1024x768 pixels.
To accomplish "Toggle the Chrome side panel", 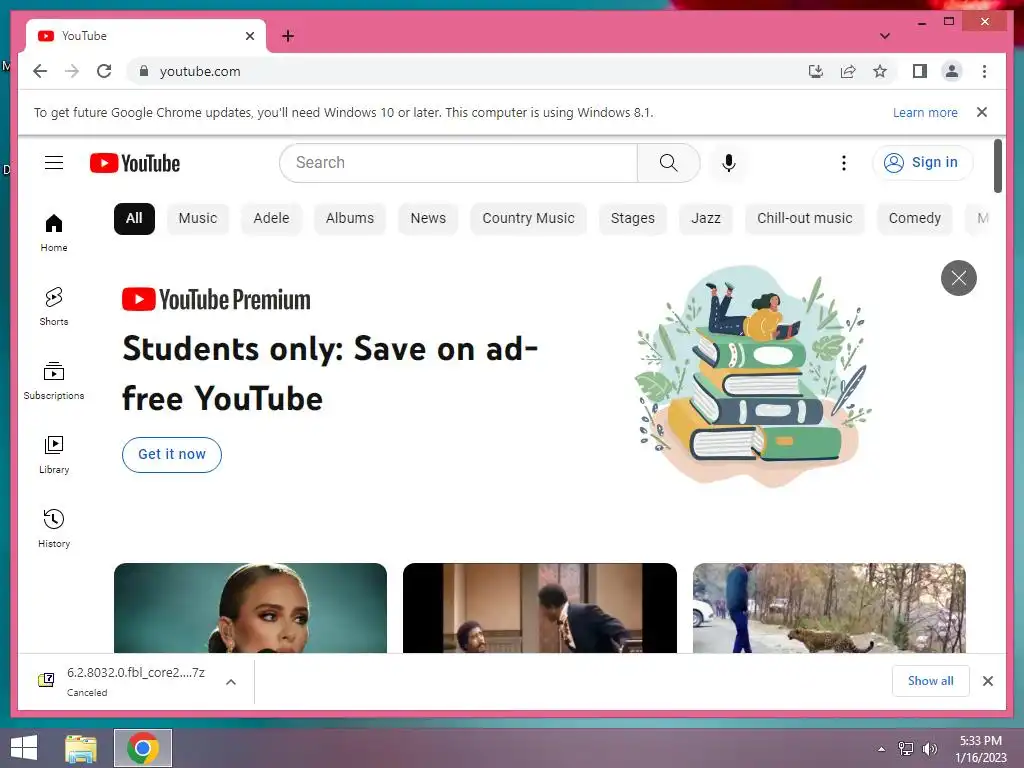I will [920, 71].
